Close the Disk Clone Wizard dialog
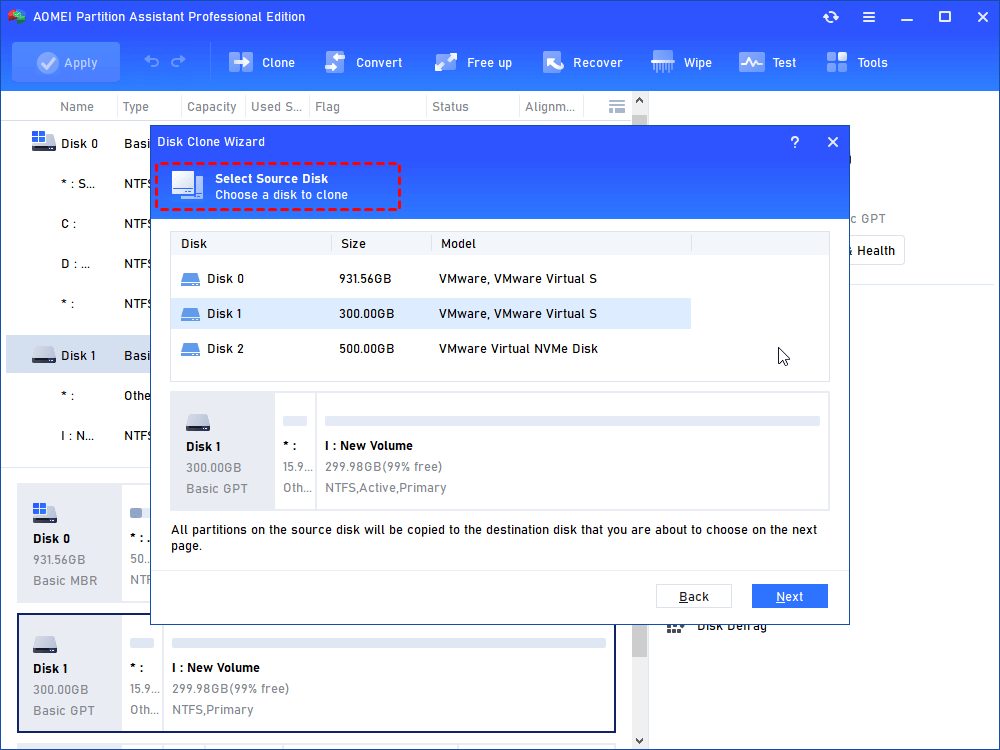1000x750 pixels. click(832, 142)
